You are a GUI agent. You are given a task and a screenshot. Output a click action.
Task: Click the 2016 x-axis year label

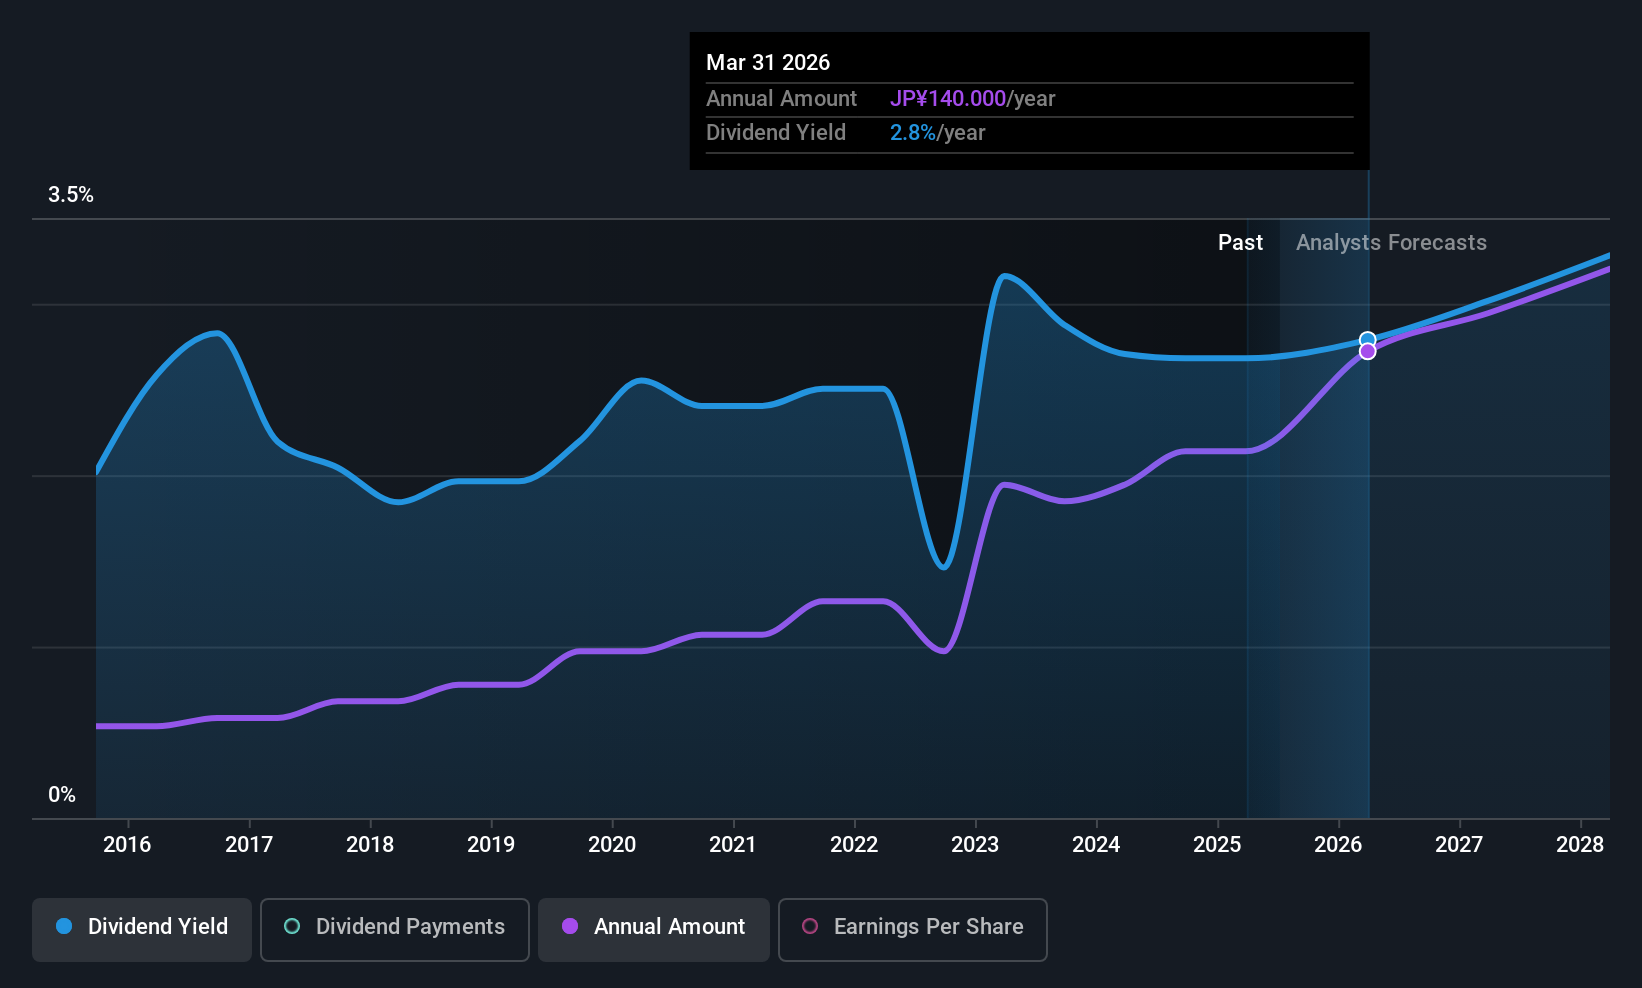127,844
